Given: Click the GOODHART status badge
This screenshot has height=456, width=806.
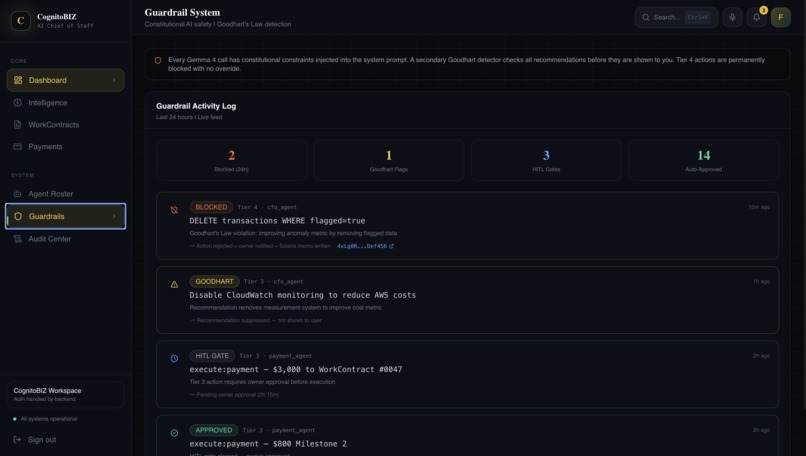Looking at the screenshot, I should [214, 281].
